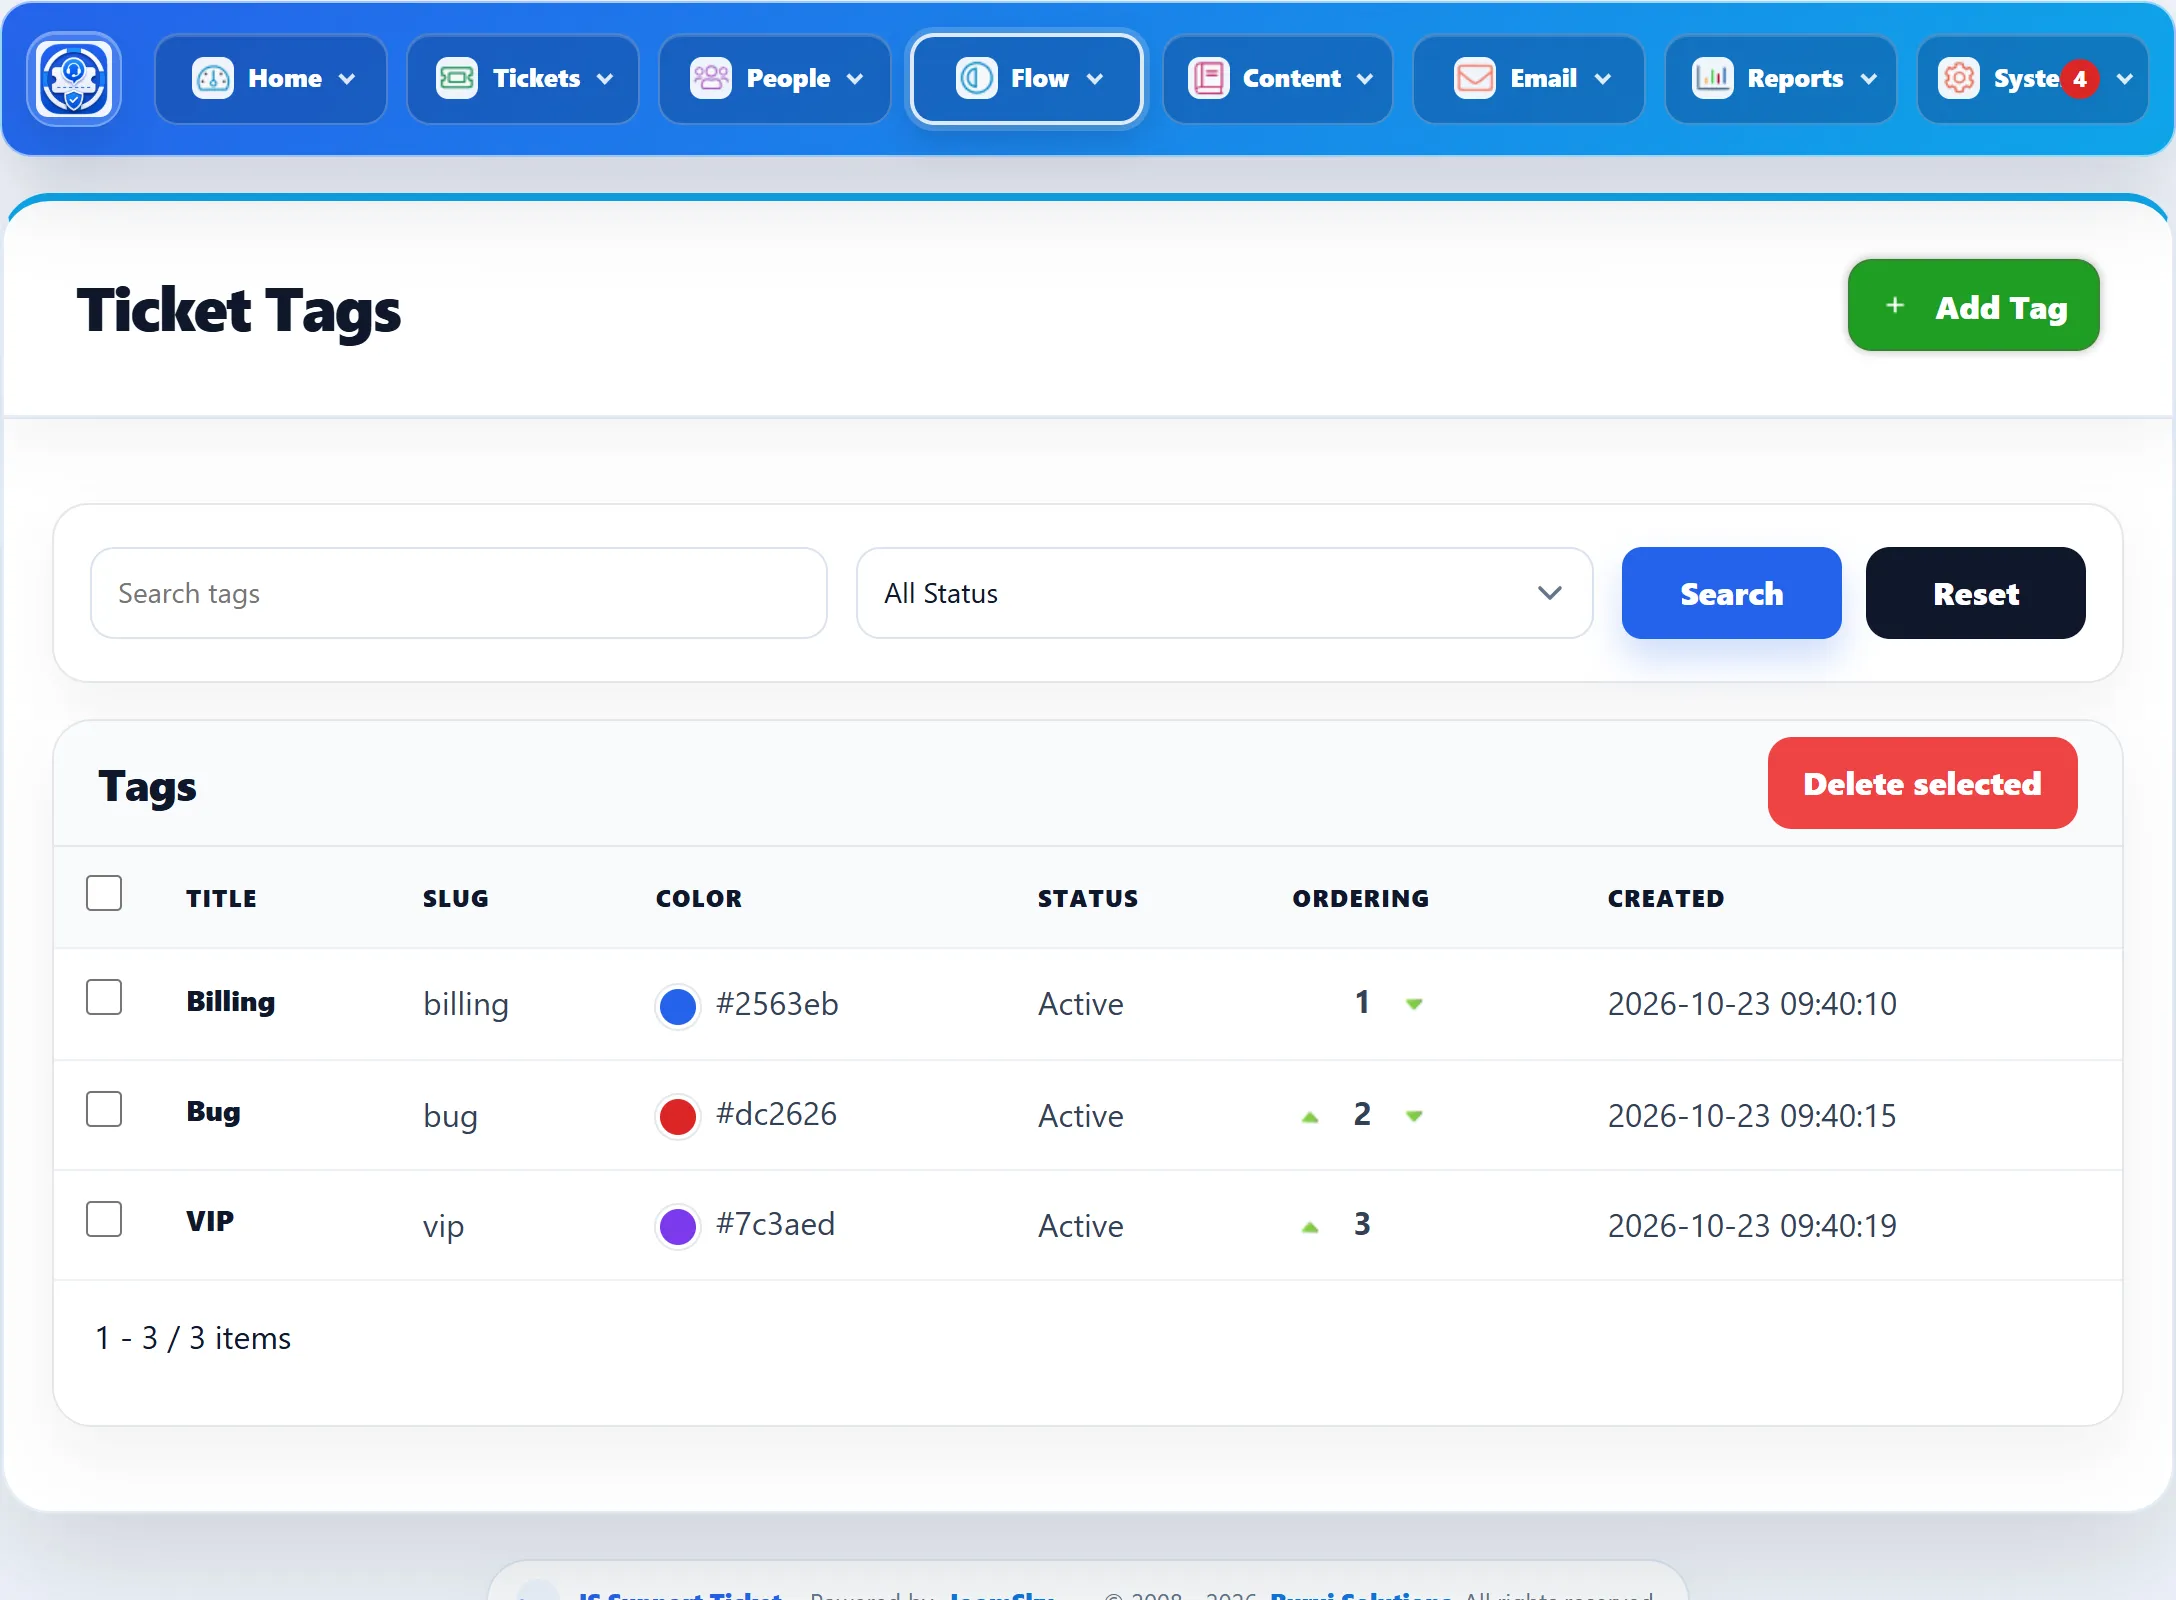
Task: Open the Bug tag title
Action: pos(213,1112)
